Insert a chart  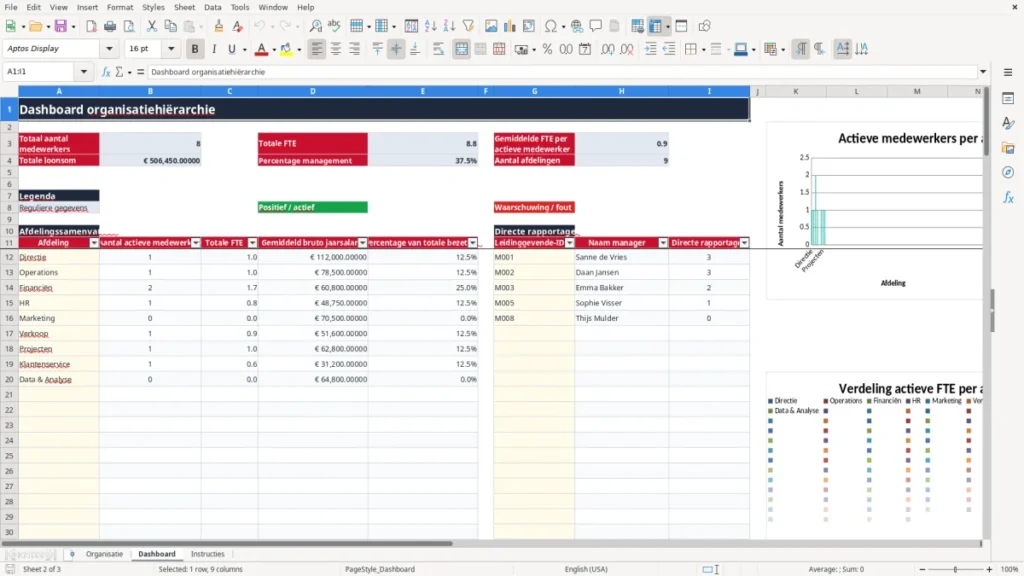[x=510, y=26]
